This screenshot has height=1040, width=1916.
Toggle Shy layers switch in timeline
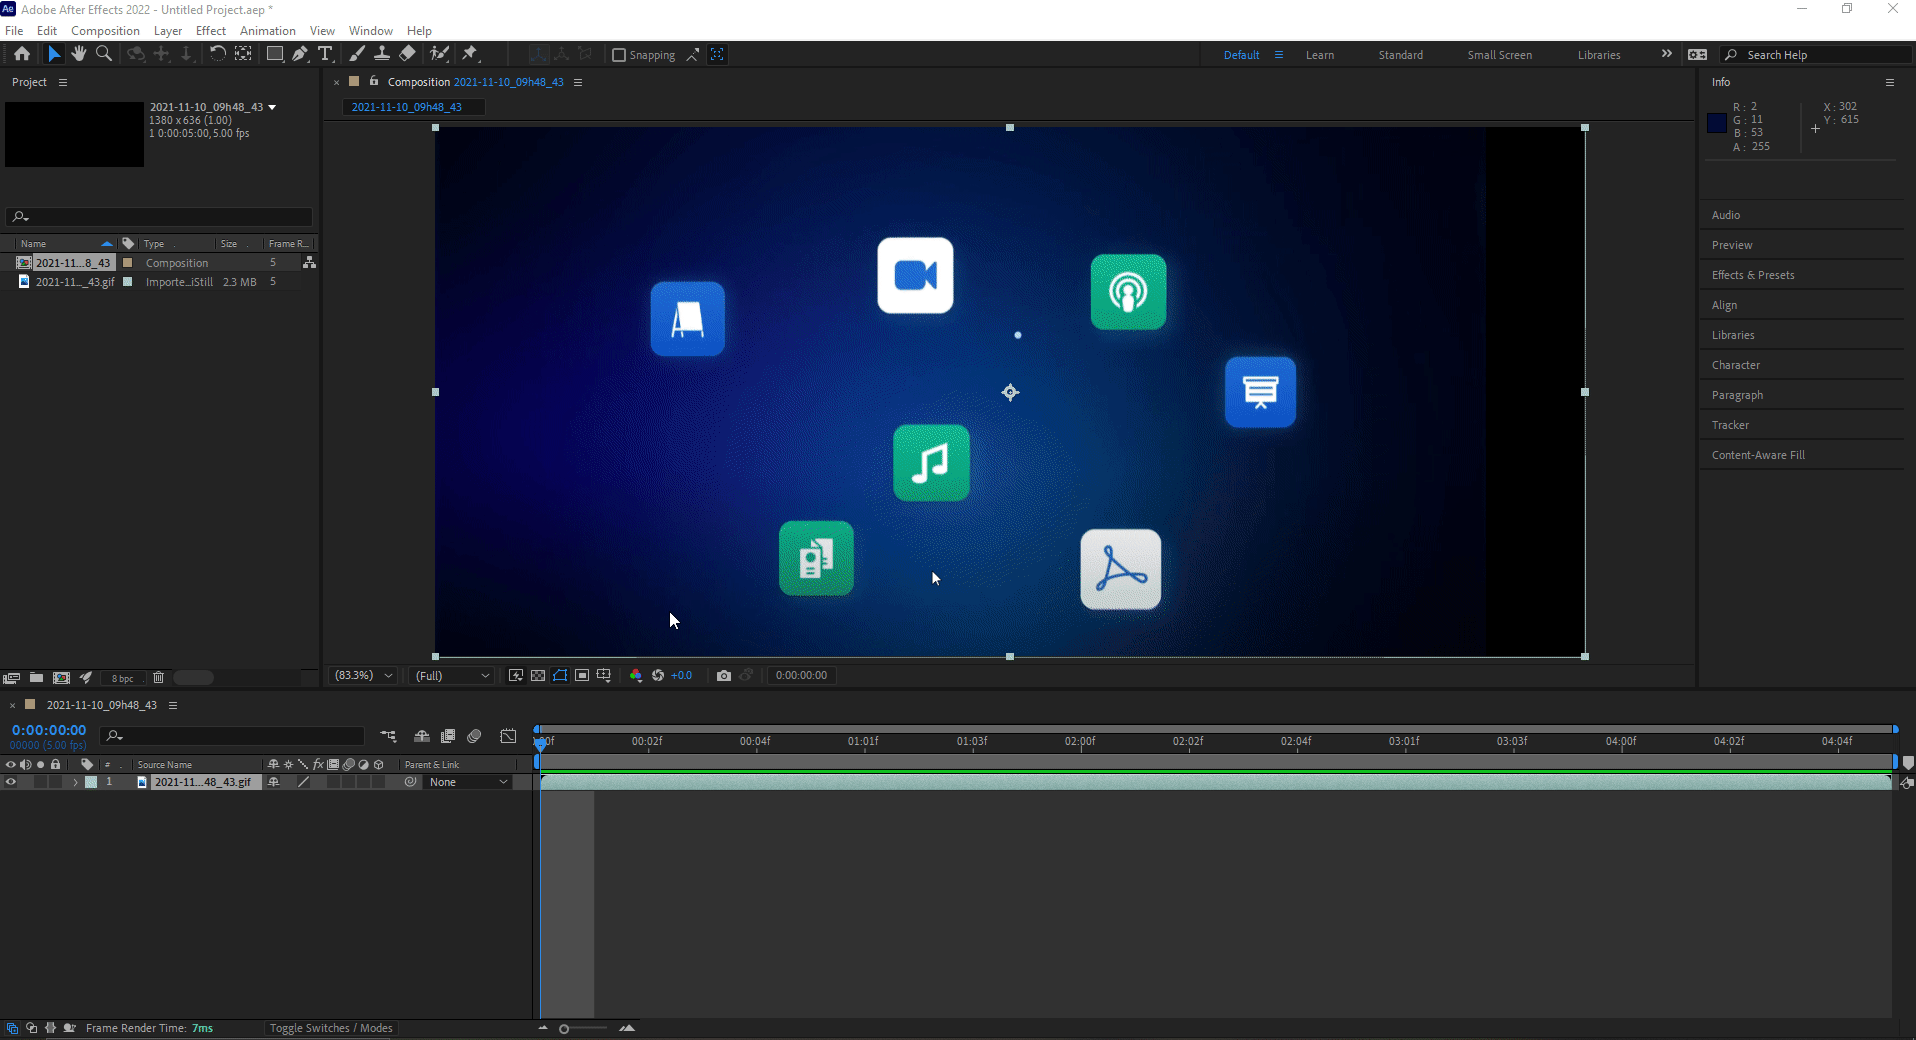(x=422, y=737)
